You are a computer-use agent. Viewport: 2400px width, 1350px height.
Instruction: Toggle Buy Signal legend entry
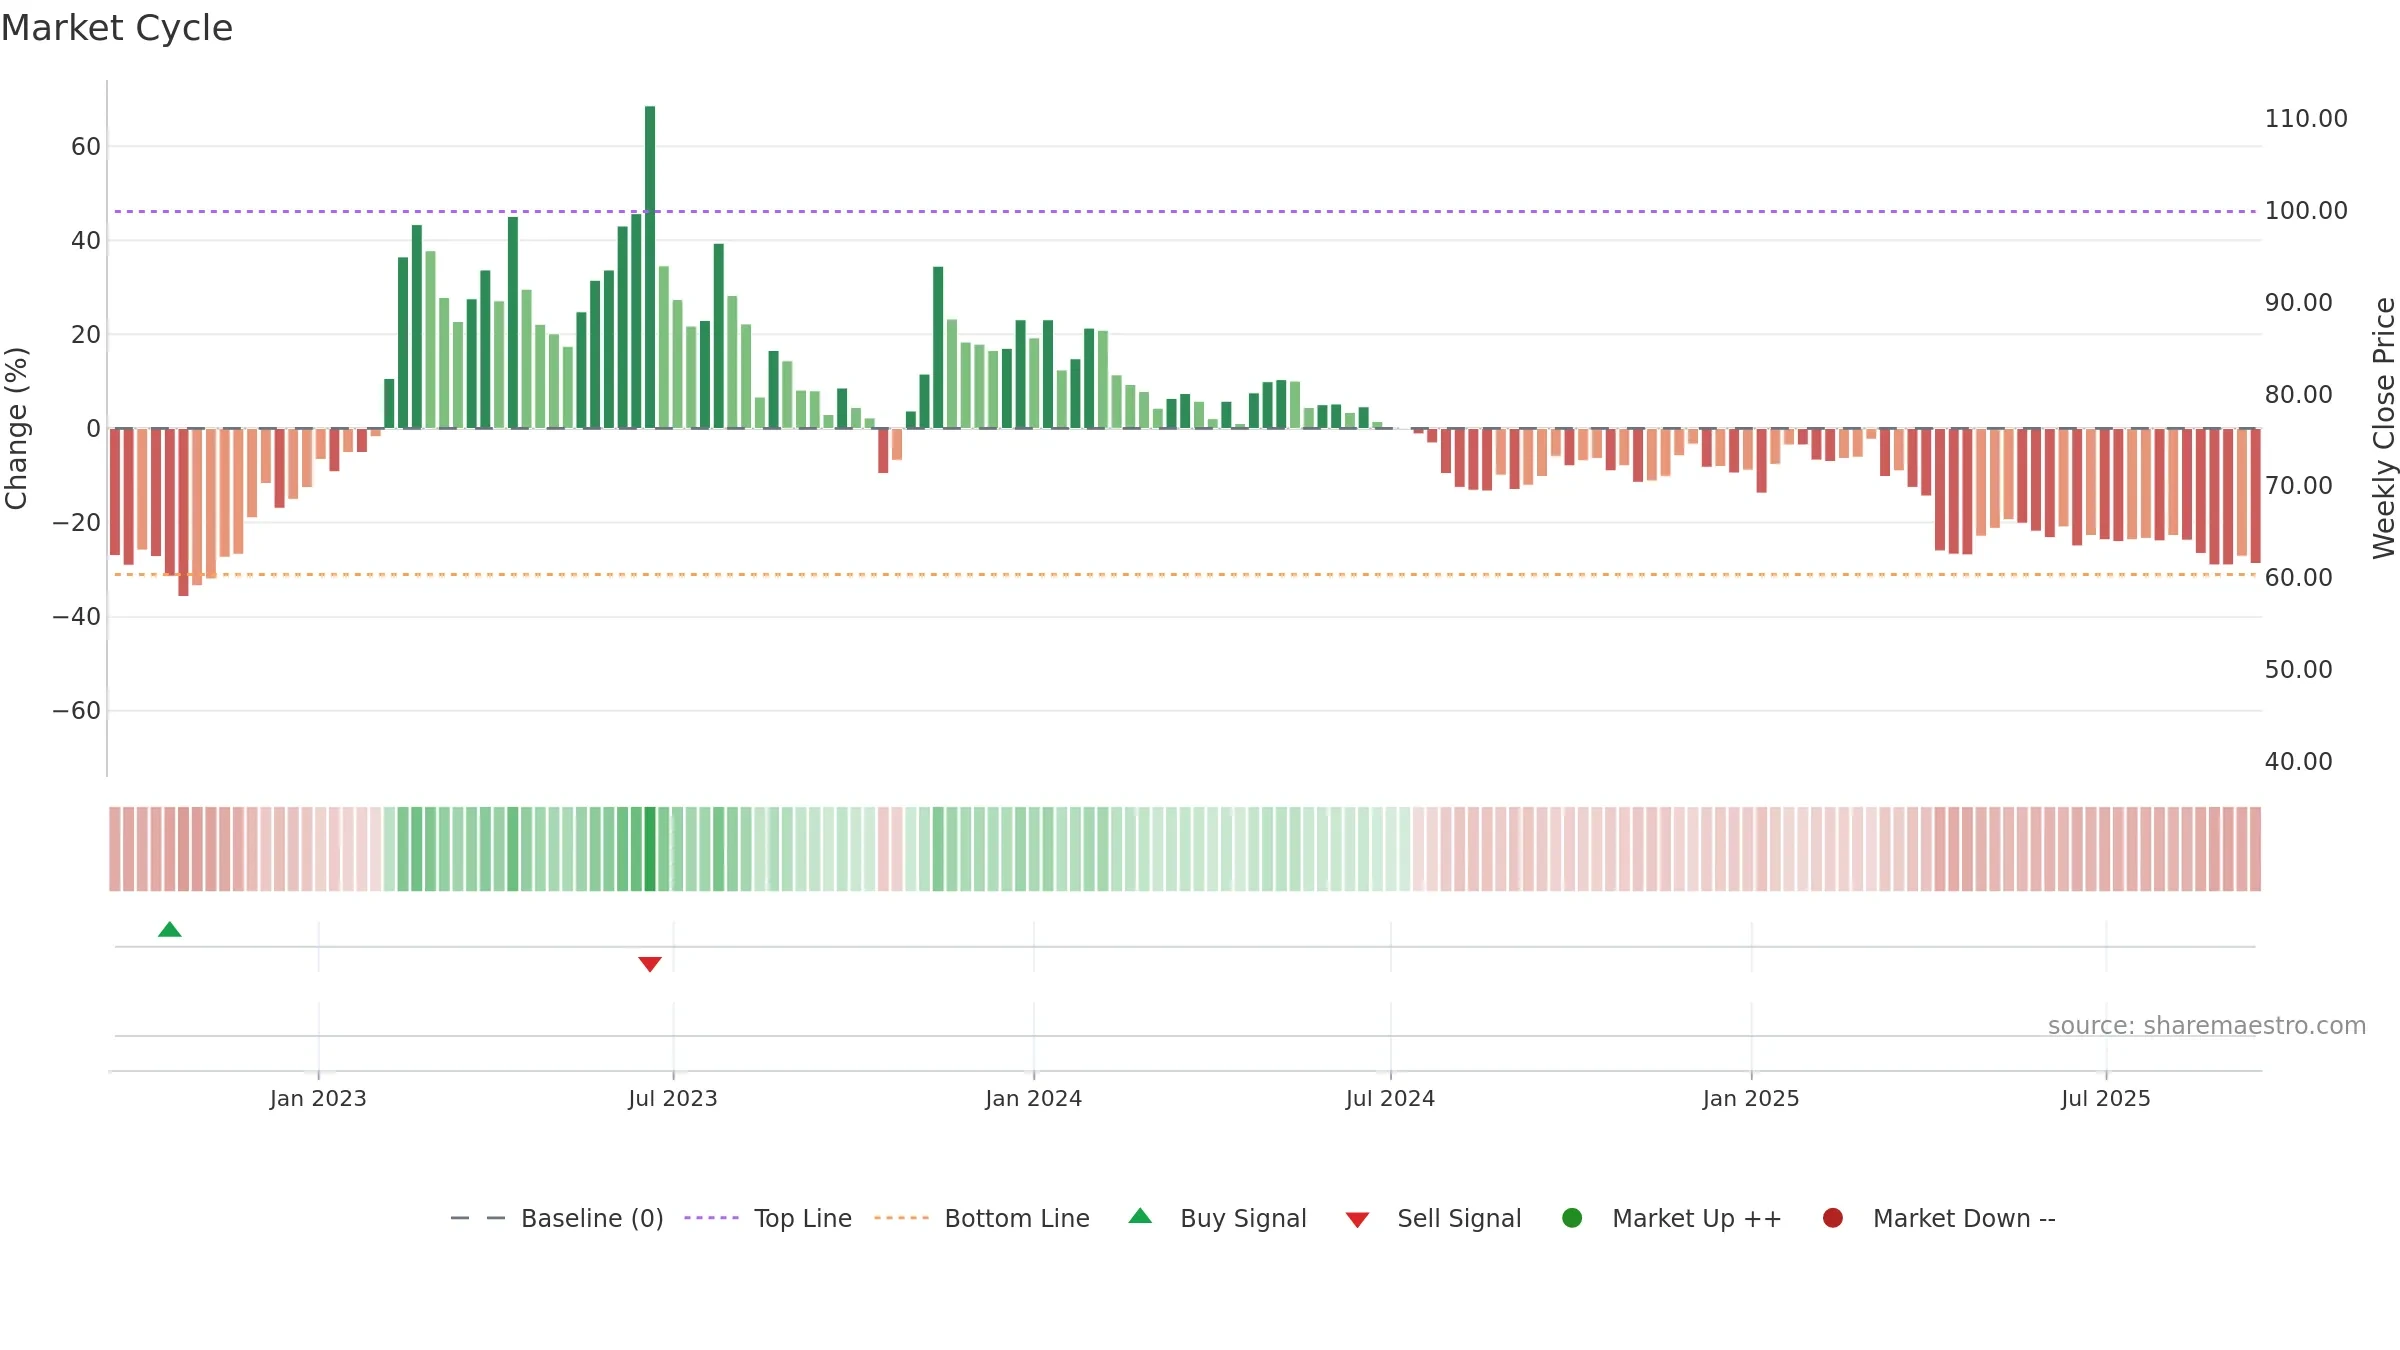[x=1217, y=1218]
